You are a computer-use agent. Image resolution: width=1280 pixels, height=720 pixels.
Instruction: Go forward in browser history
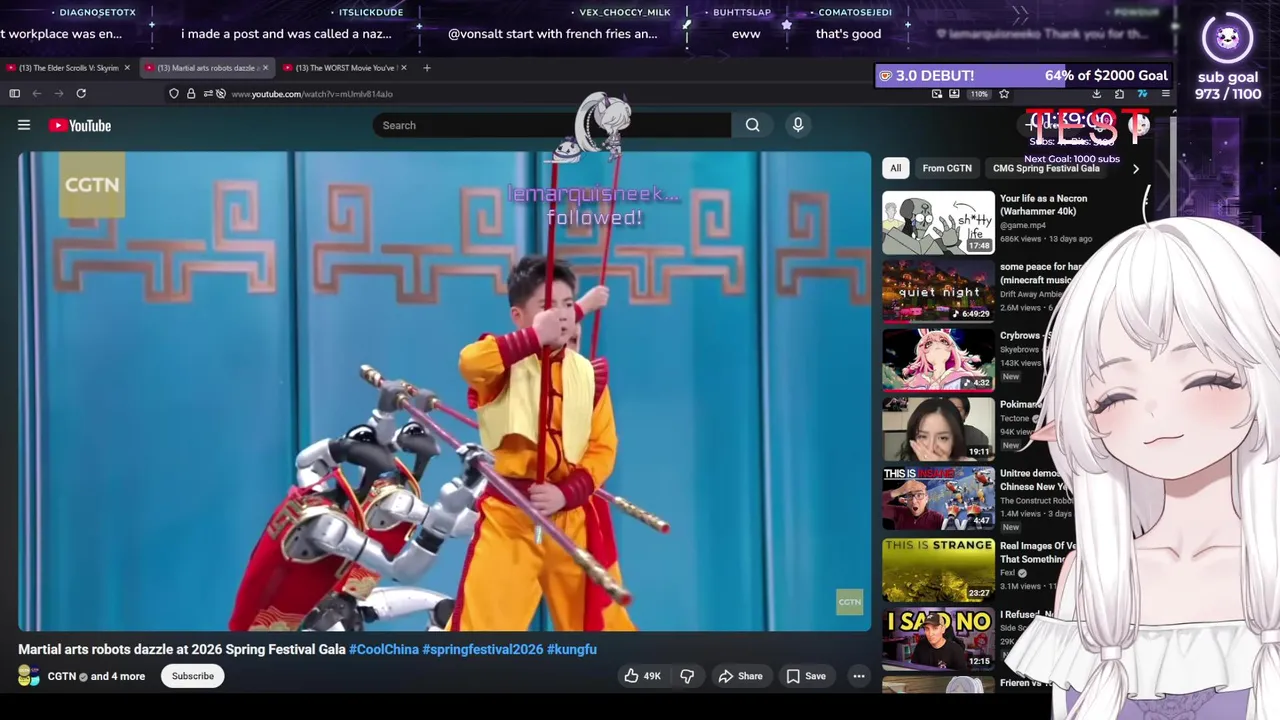58,93
